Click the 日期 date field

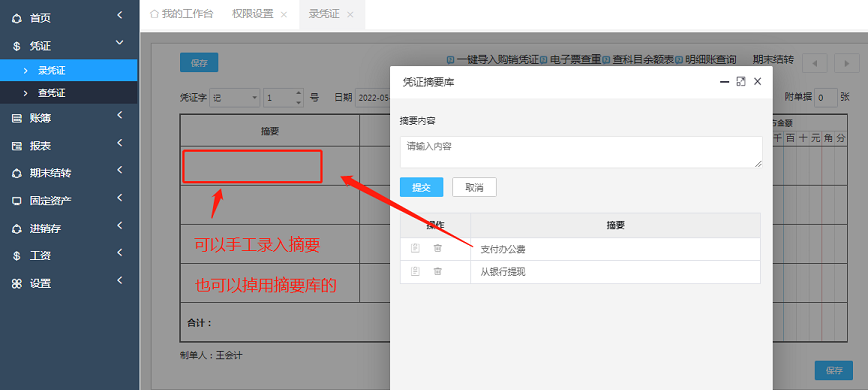[374, 97]
